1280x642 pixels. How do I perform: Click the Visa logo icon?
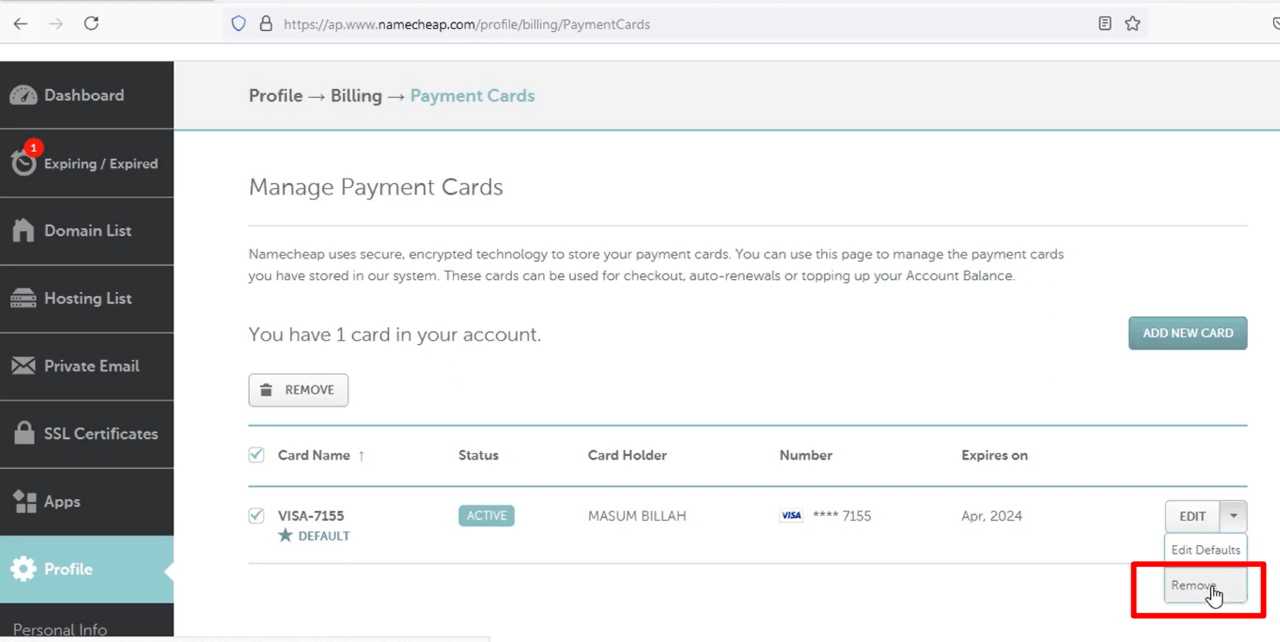791,516
